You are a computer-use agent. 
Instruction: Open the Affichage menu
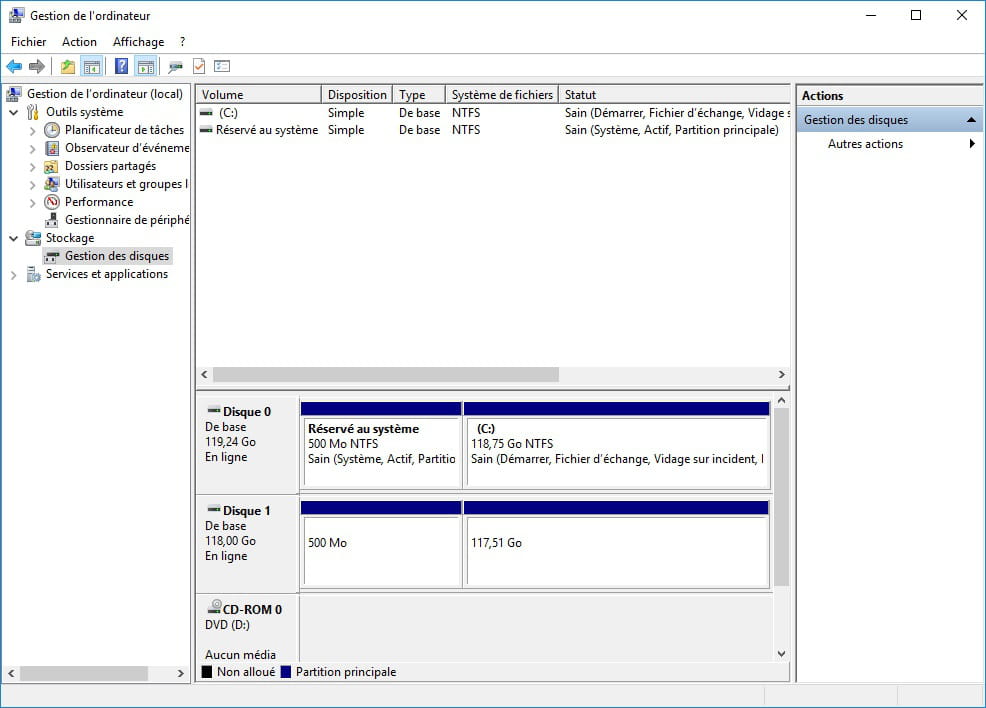(138, 41)
